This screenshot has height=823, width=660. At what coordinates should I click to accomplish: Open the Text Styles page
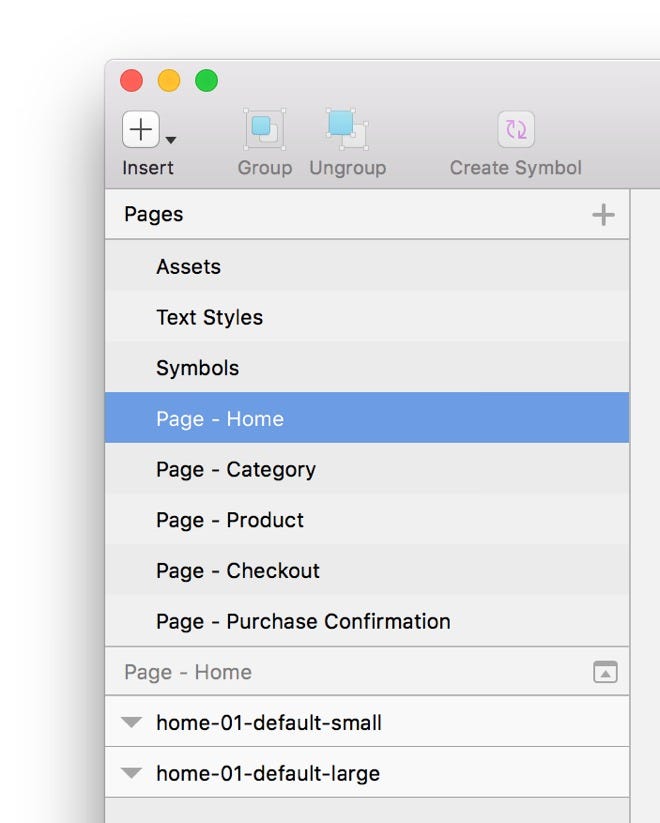[x=367, y=317]
